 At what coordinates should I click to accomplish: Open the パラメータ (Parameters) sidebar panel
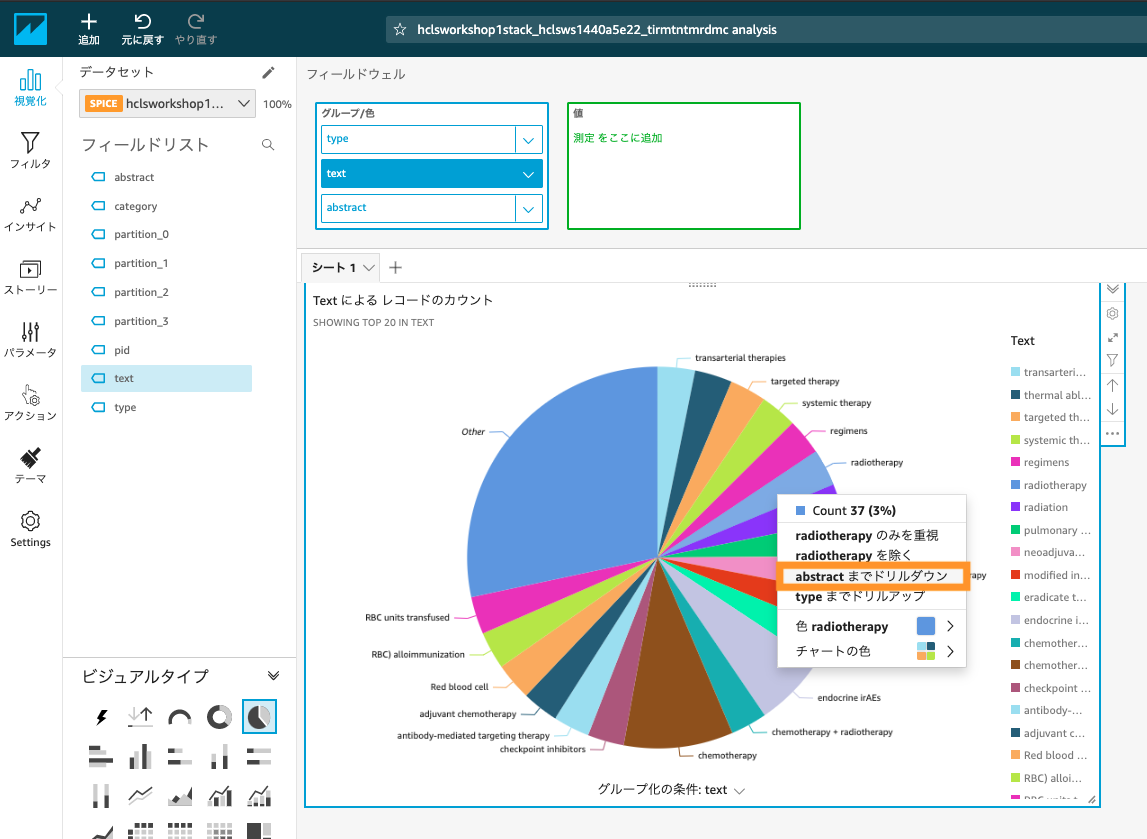(30, 340)
